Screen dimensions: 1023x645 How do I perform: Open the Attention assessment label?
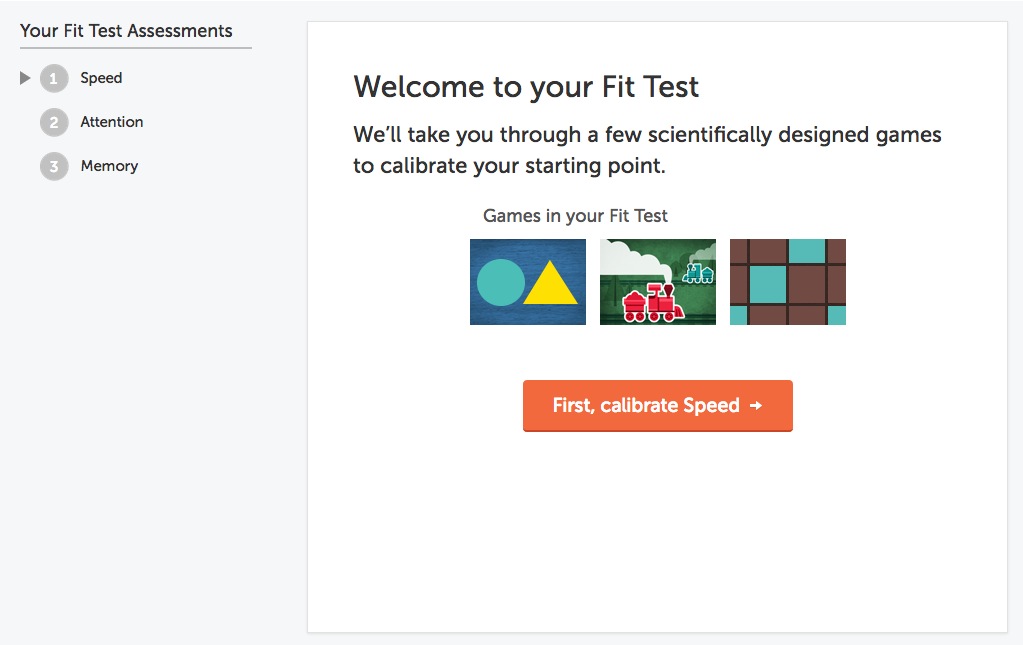tap(112, 122)
